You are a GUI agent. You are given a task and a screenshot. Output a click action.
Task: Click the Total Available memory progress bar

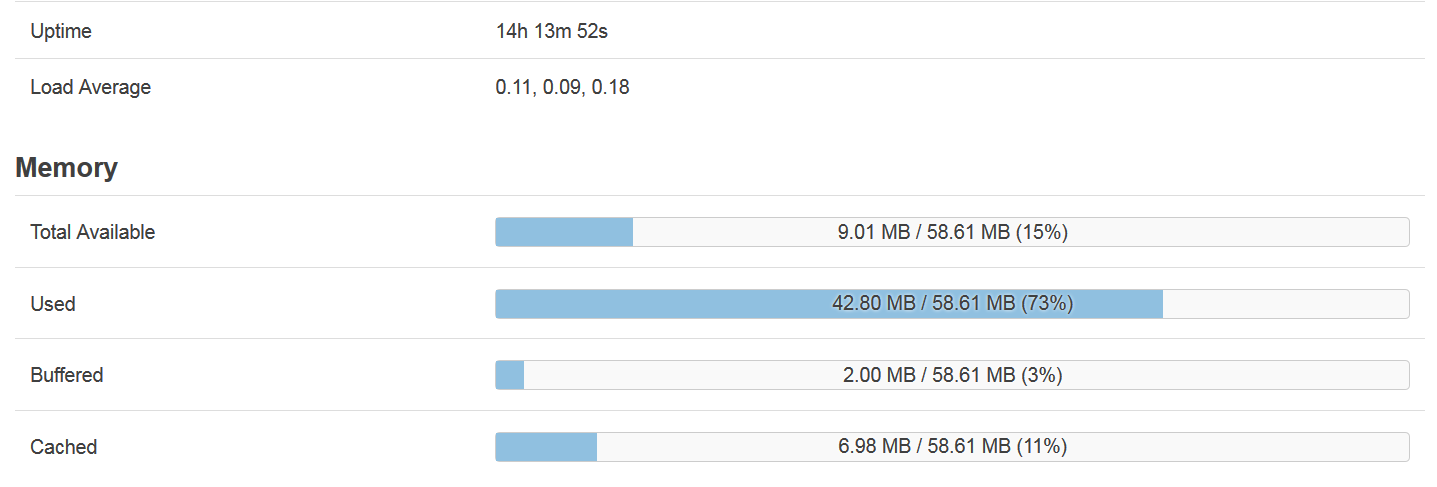tap(952, 232)
